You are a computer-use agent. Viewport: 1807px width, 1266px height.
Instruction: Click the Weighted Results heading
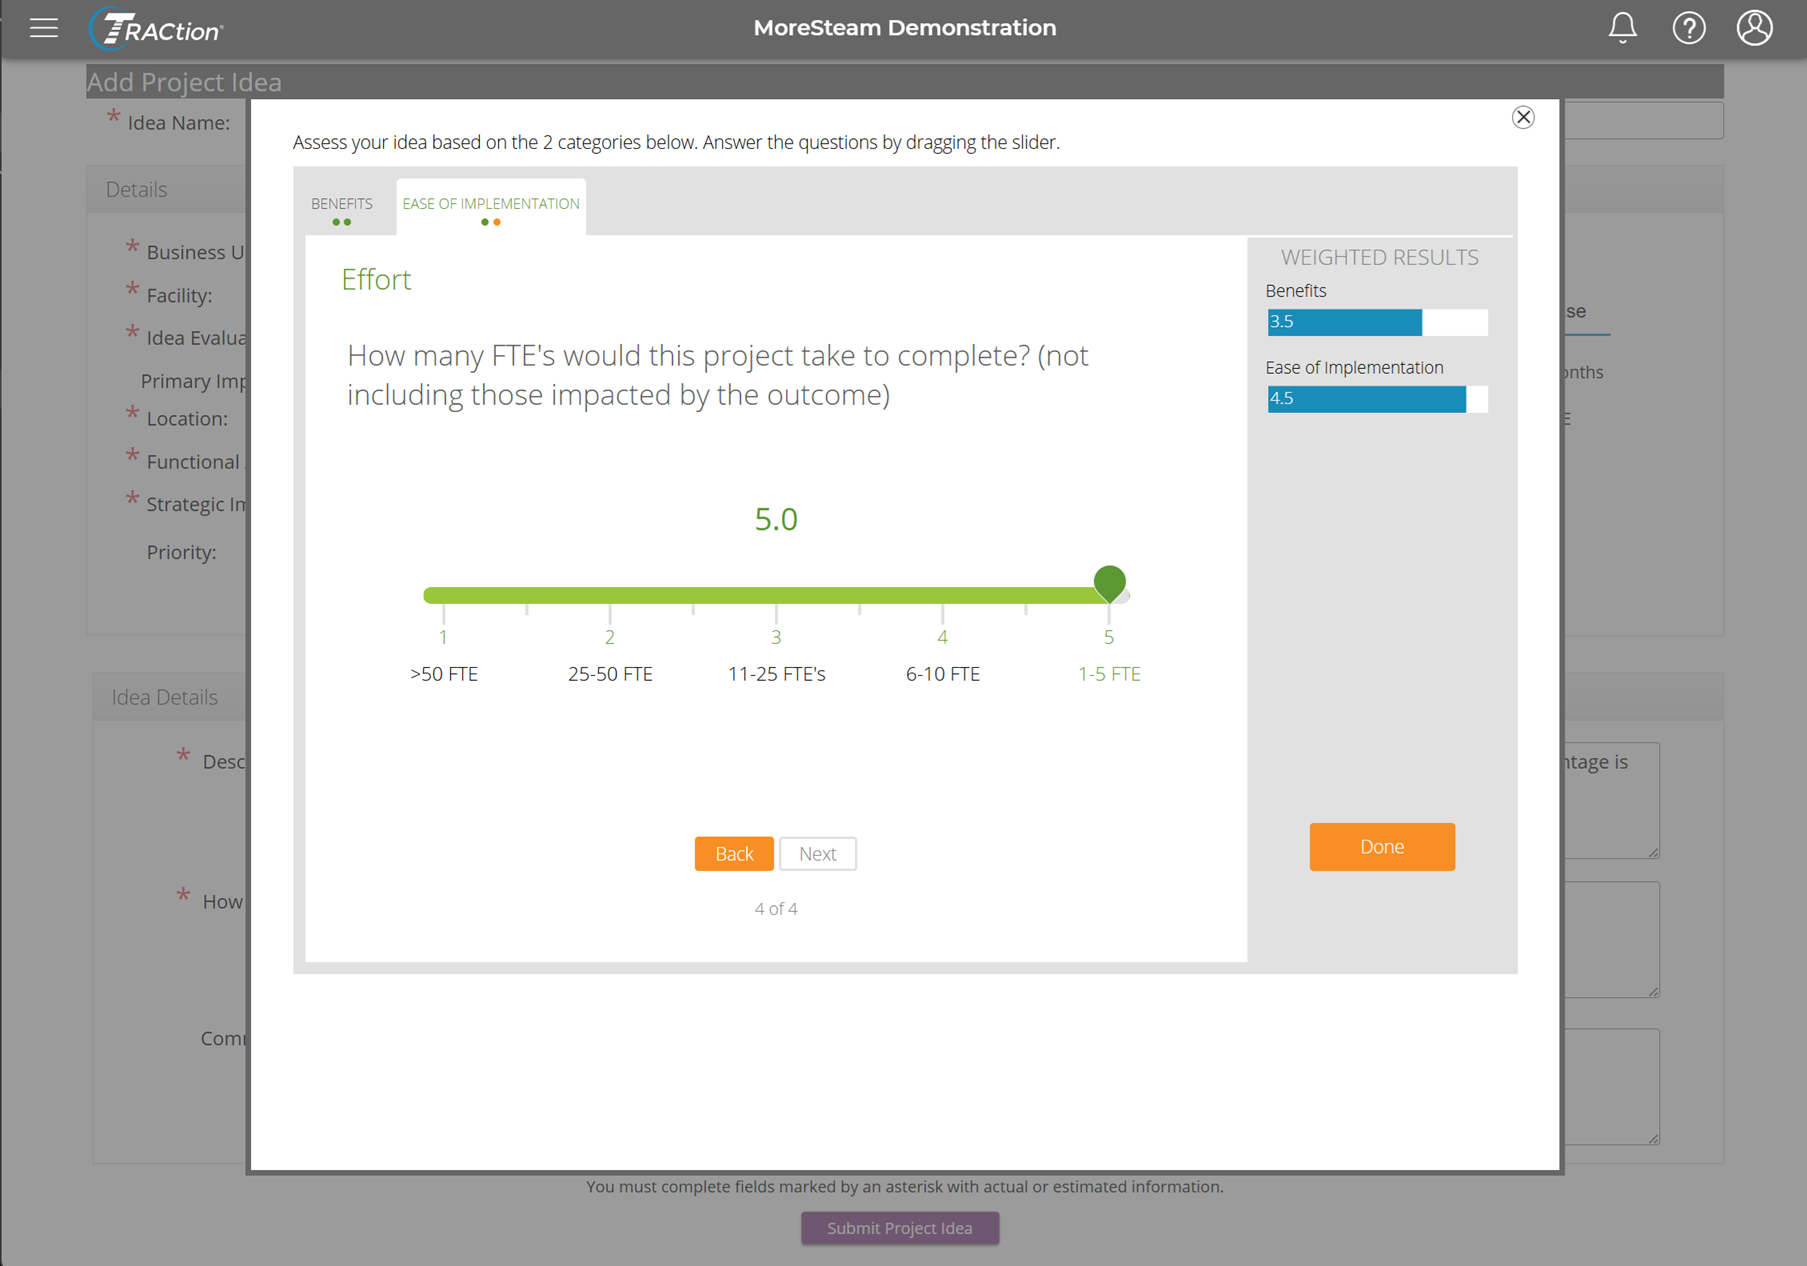(1380, 257)
